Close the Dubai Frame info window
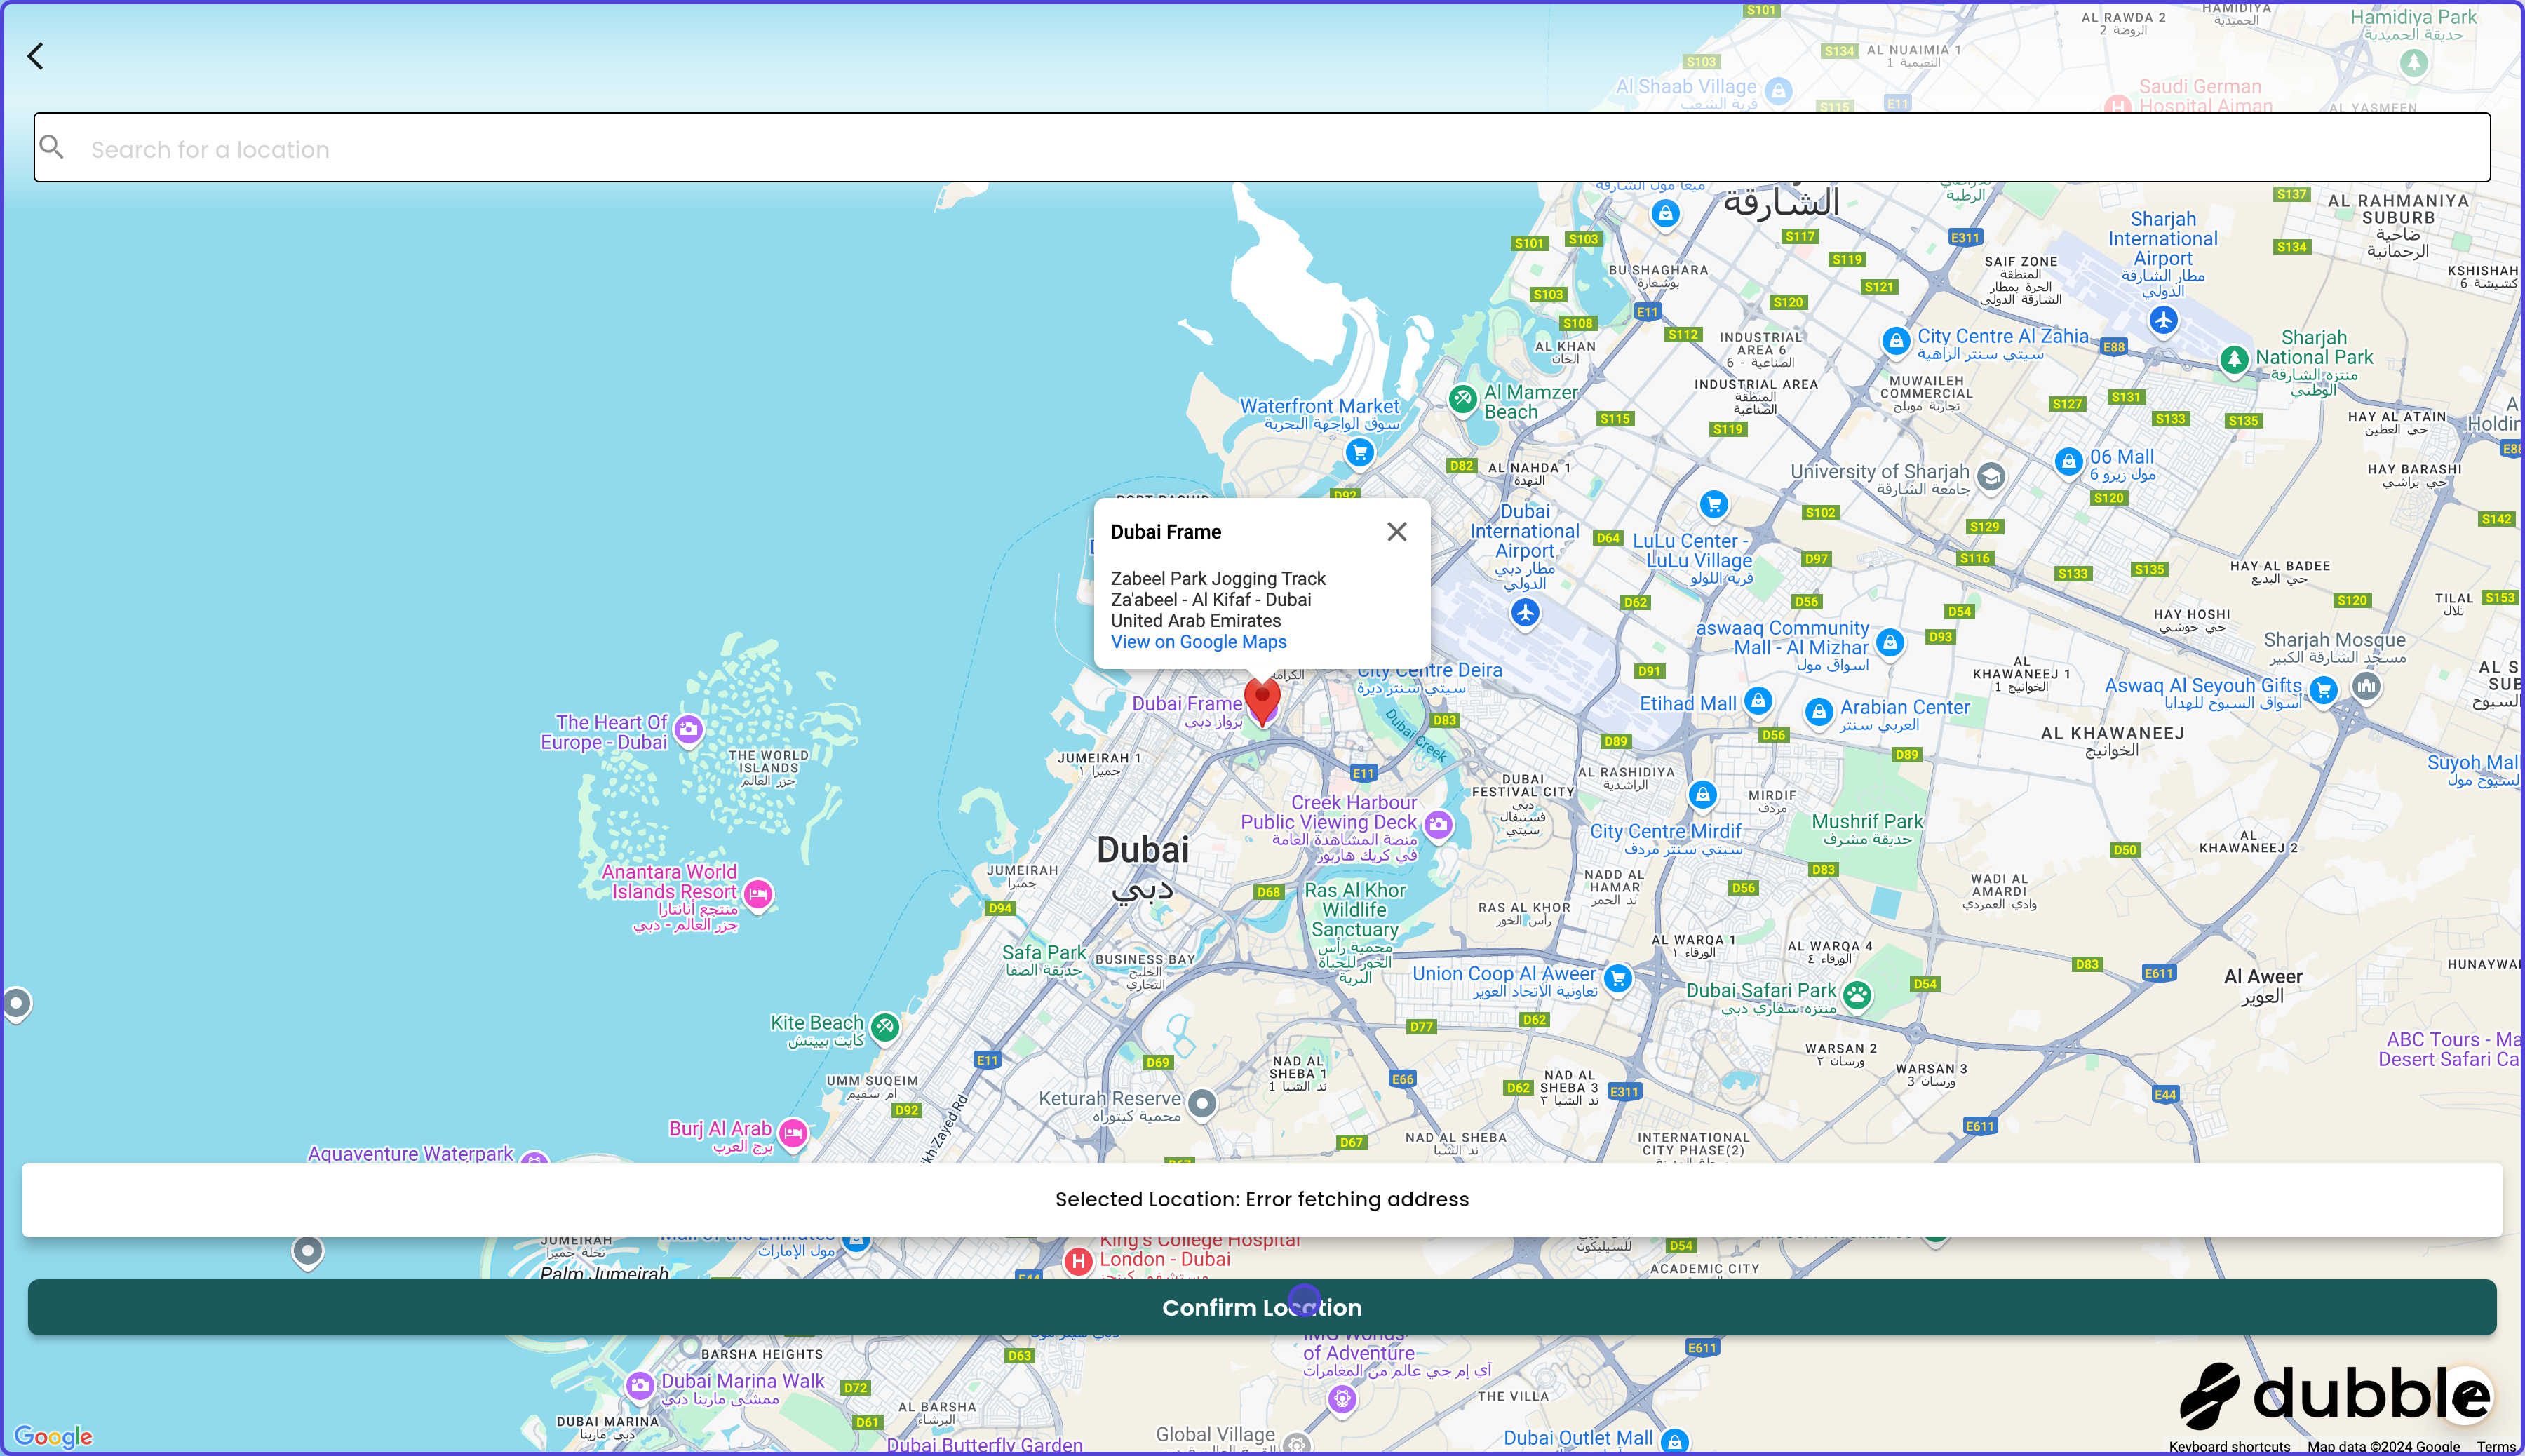This screenshot has height=1456, width=2525. (x=1396, y=531)
